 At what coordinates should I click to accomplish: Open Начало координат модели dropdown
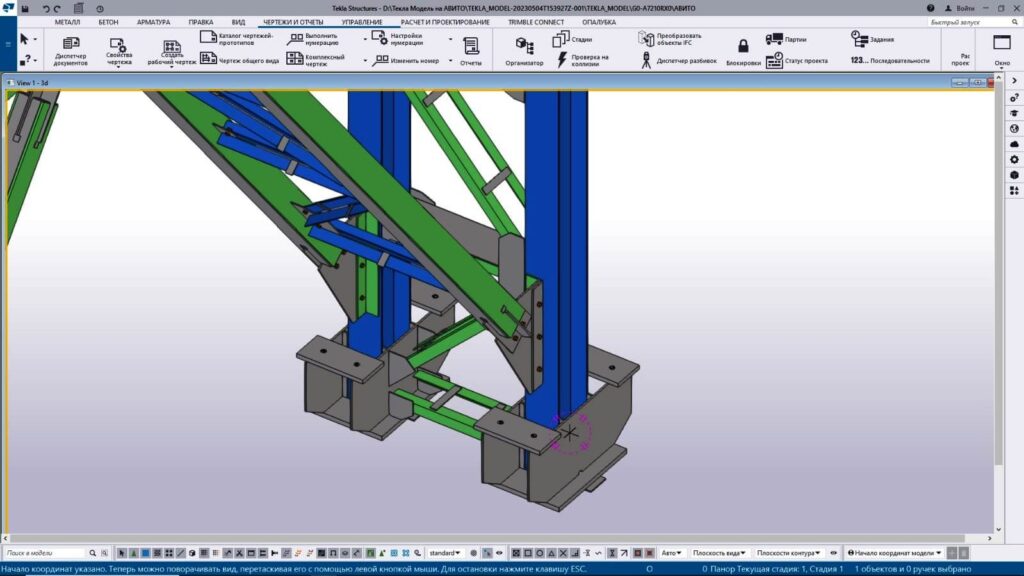pos(894,553)
